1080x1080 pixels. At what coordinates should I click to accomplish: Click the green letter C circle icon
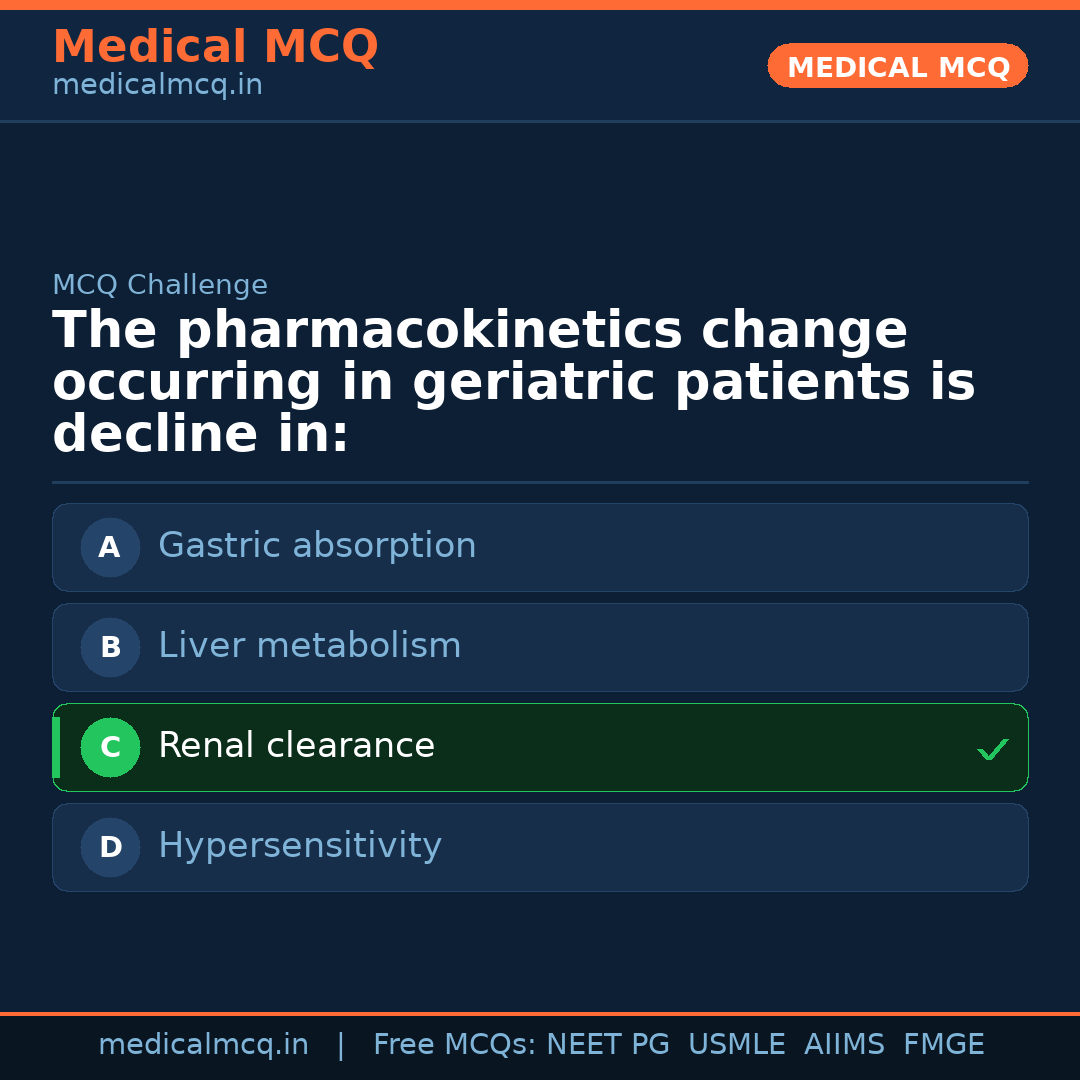point(110,747)
